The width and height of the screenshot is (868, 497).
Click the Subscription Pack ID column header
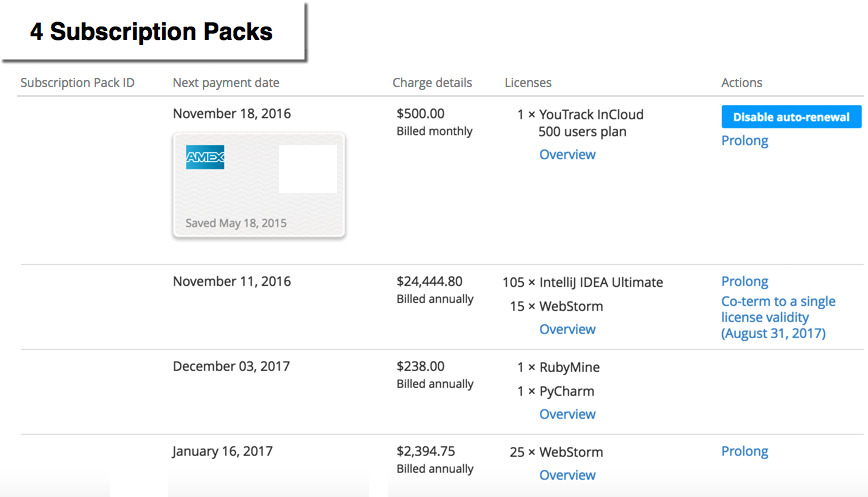coord(78,82)
